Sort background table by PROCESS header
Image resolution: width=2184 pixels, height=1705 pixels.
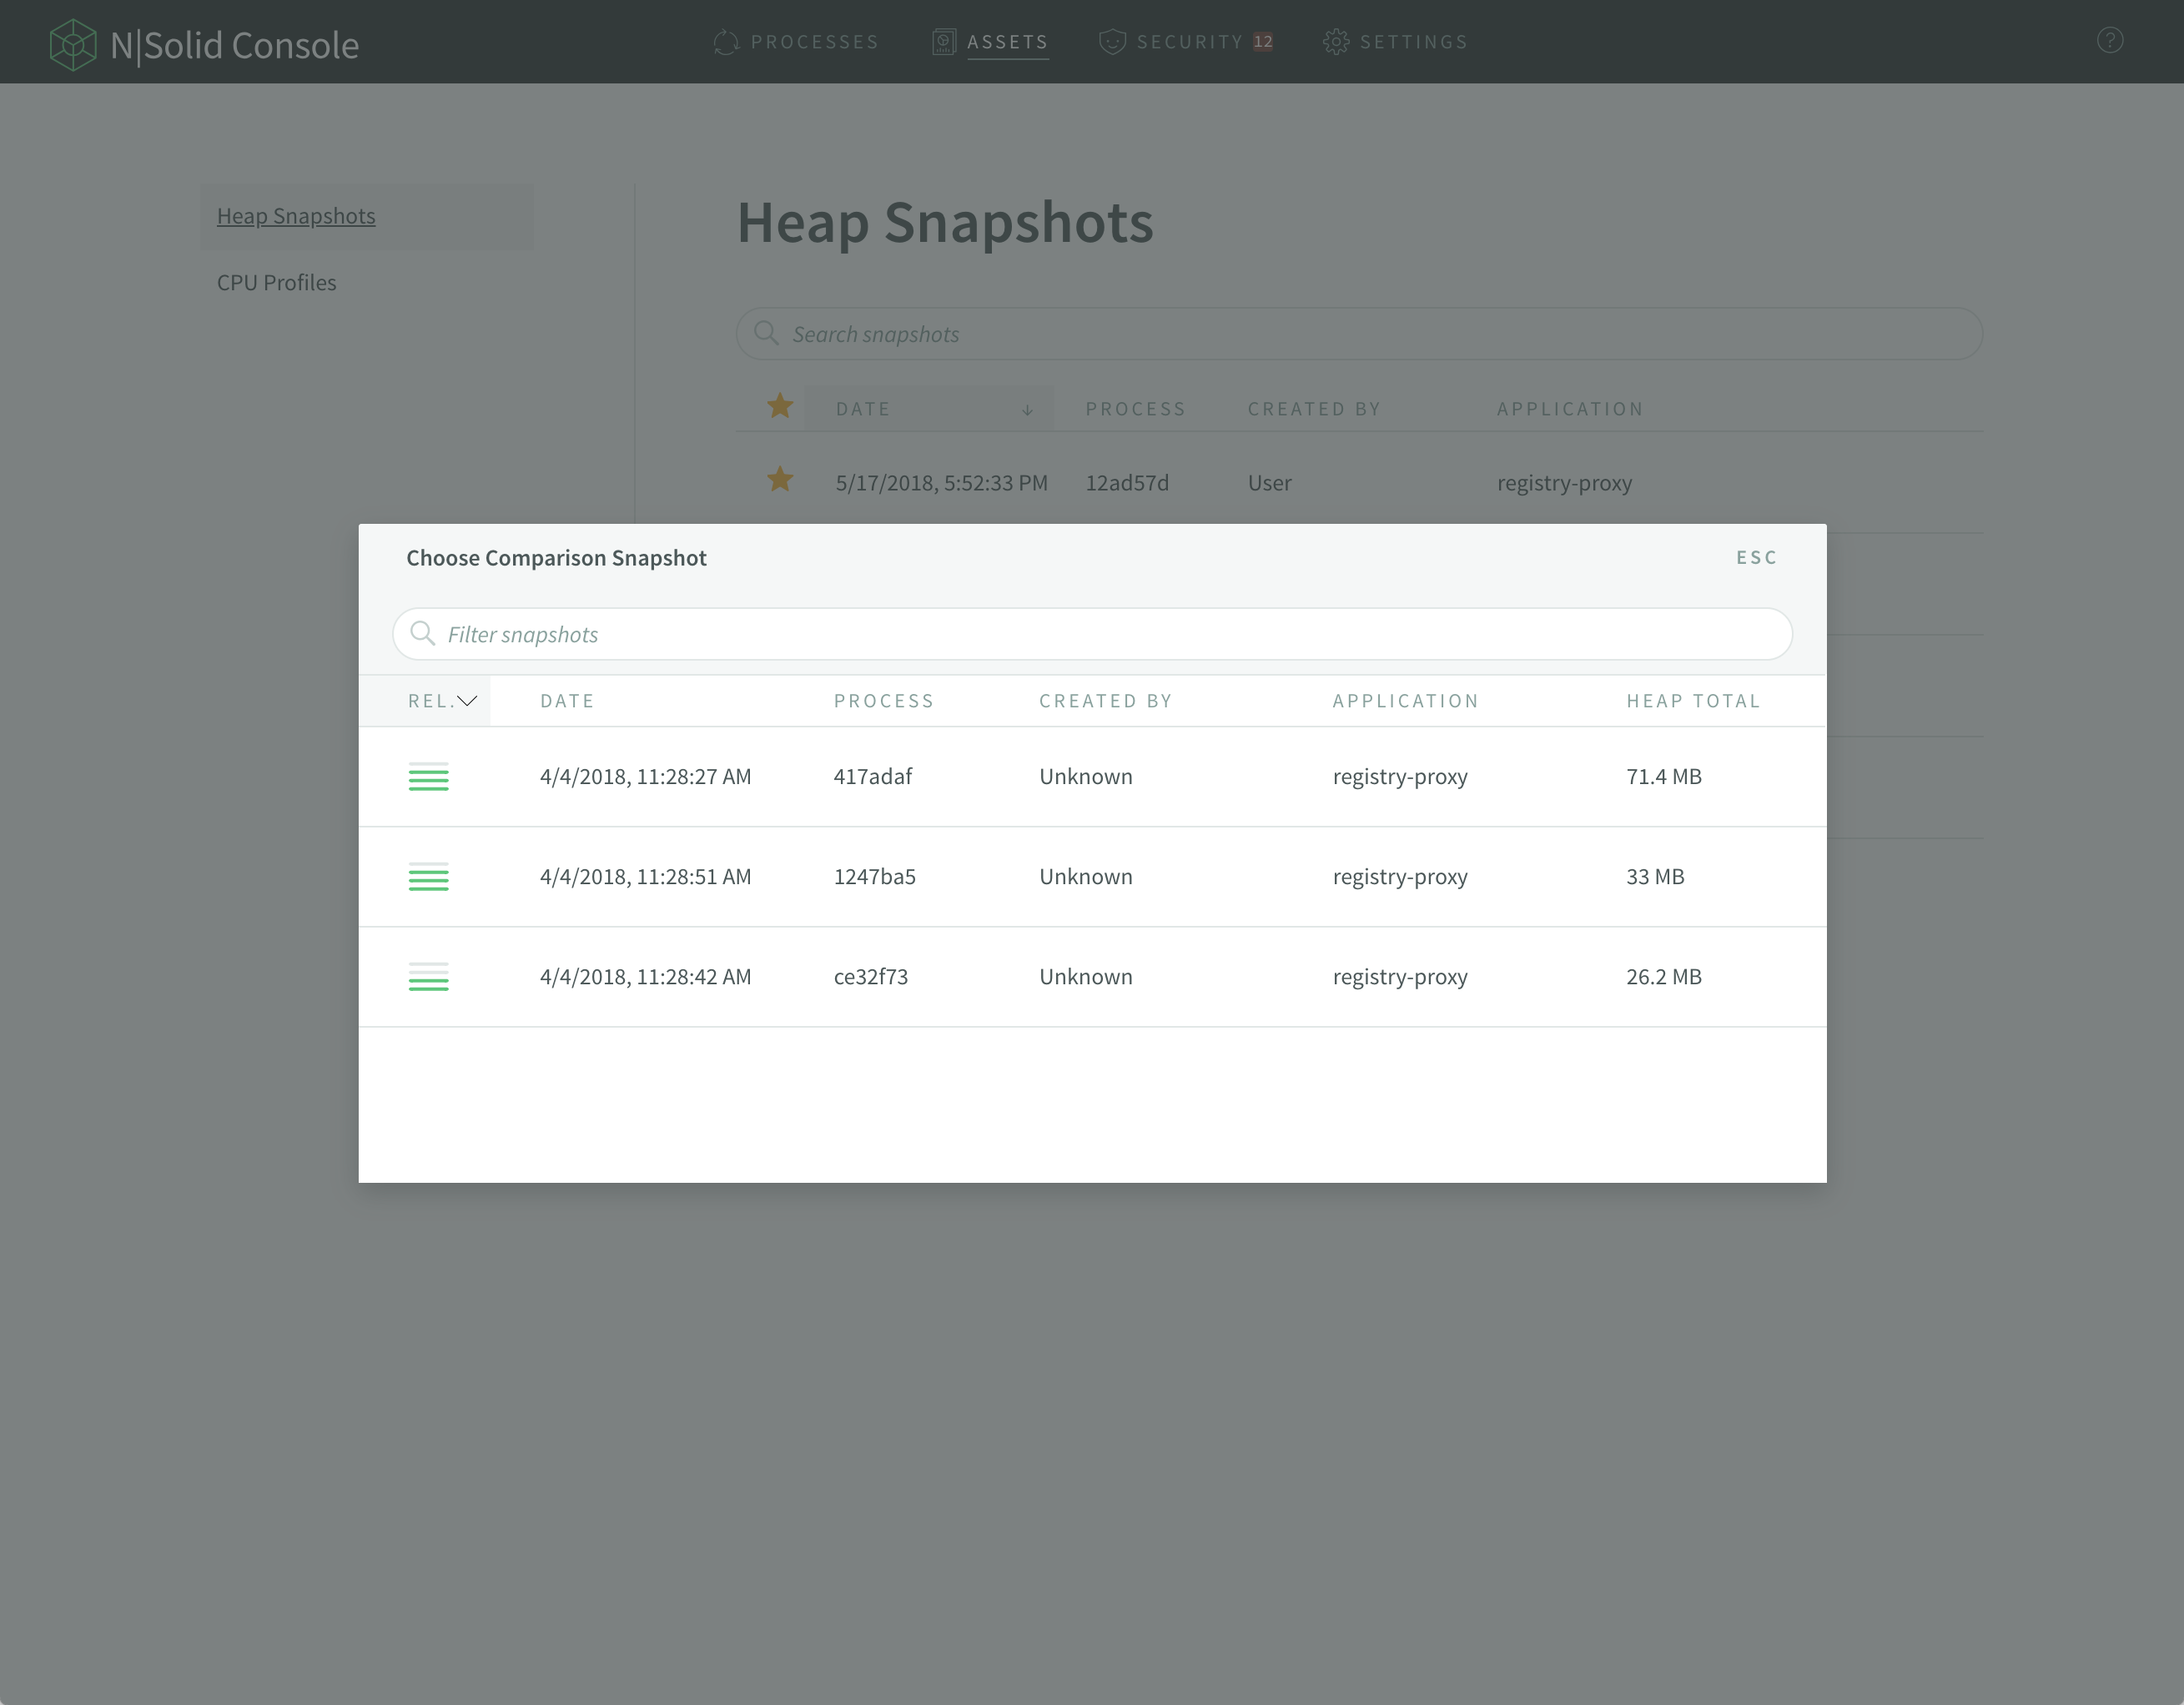1135,409
